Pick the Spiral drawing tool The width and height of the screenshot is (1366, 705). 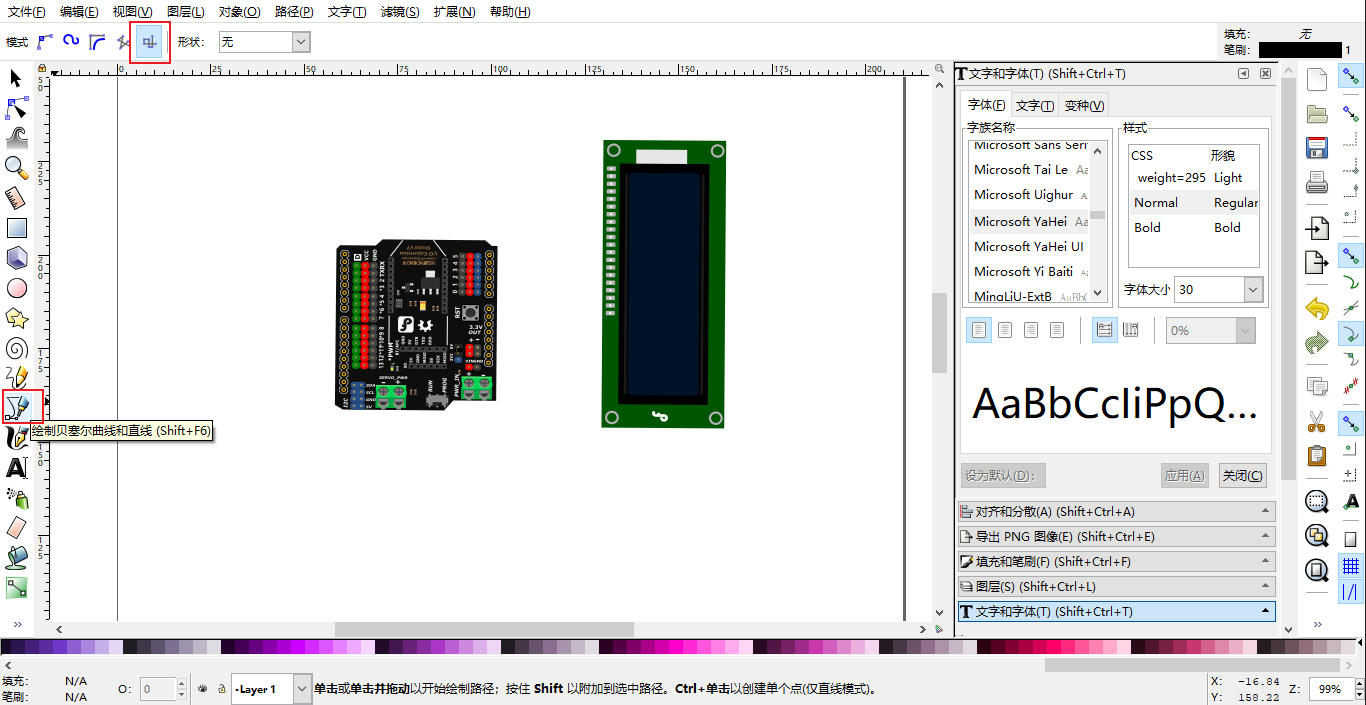point(16,348)
